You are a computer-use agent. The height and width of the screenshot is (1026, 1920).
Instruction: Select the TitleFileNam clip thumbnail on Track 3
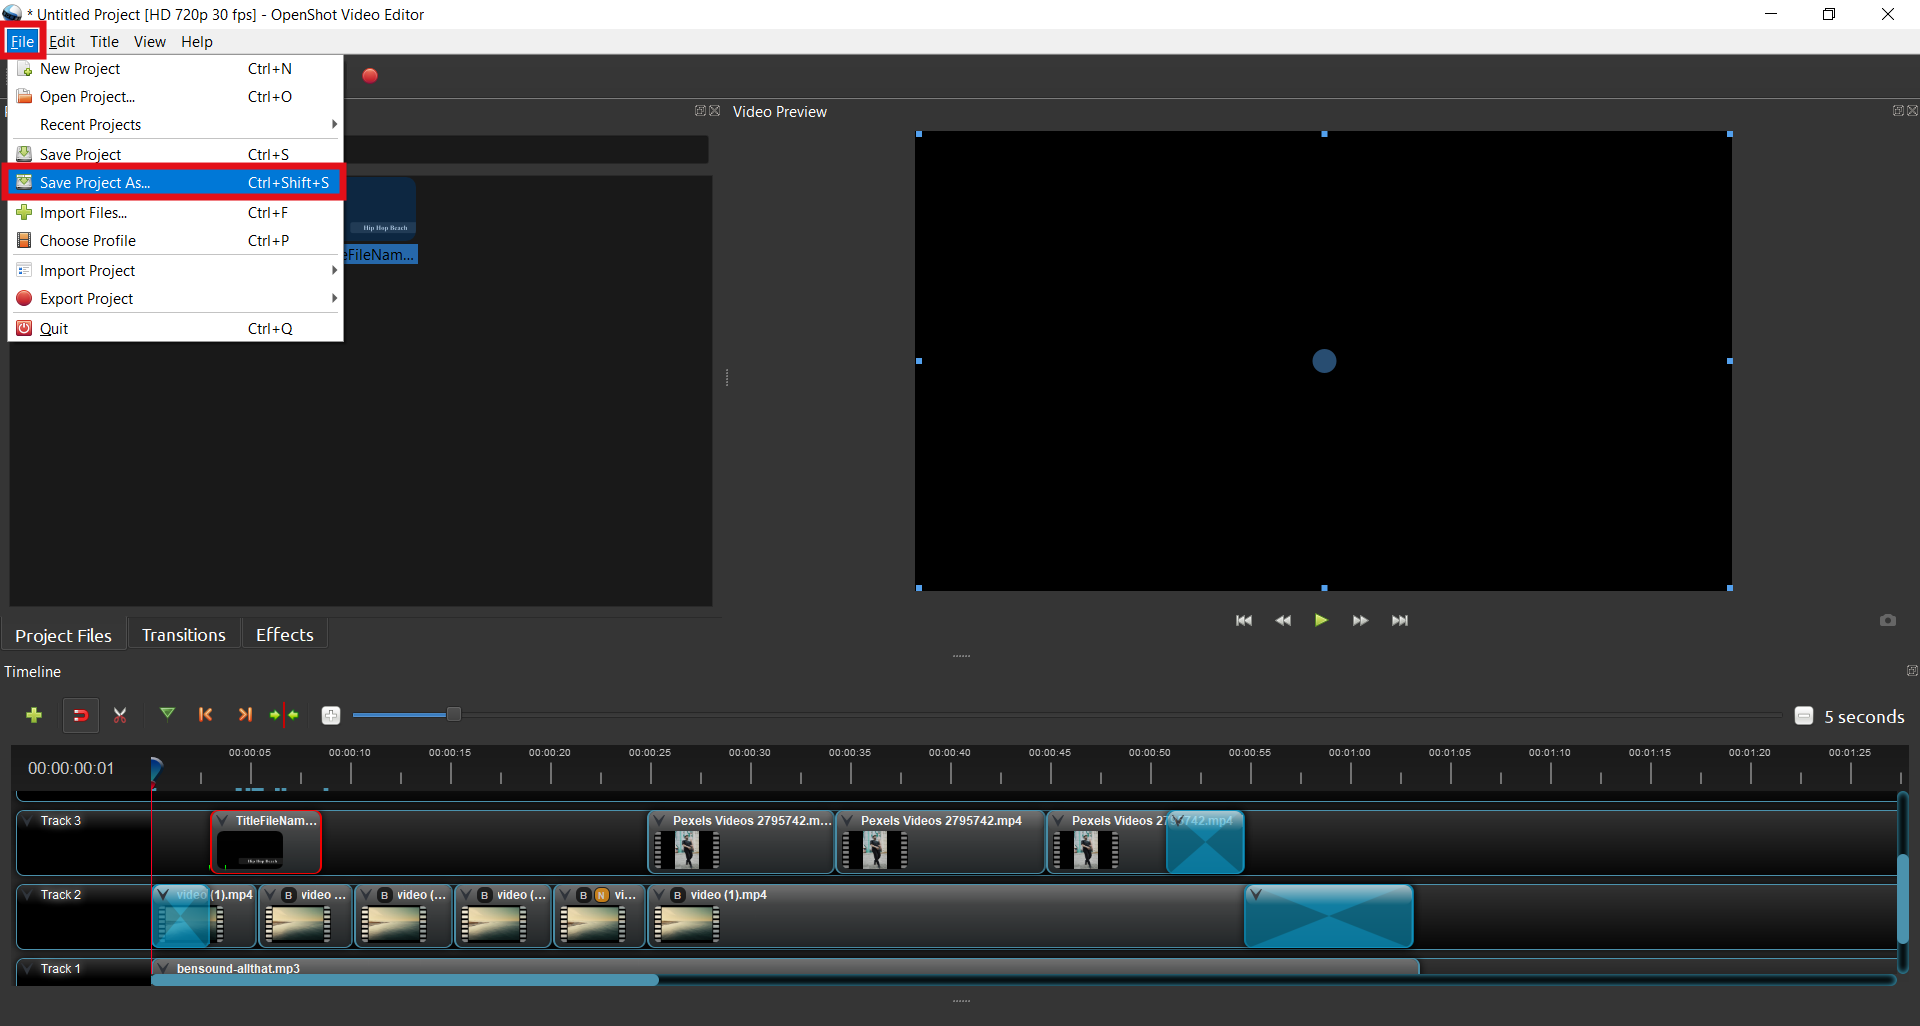(x=250, y=850)
